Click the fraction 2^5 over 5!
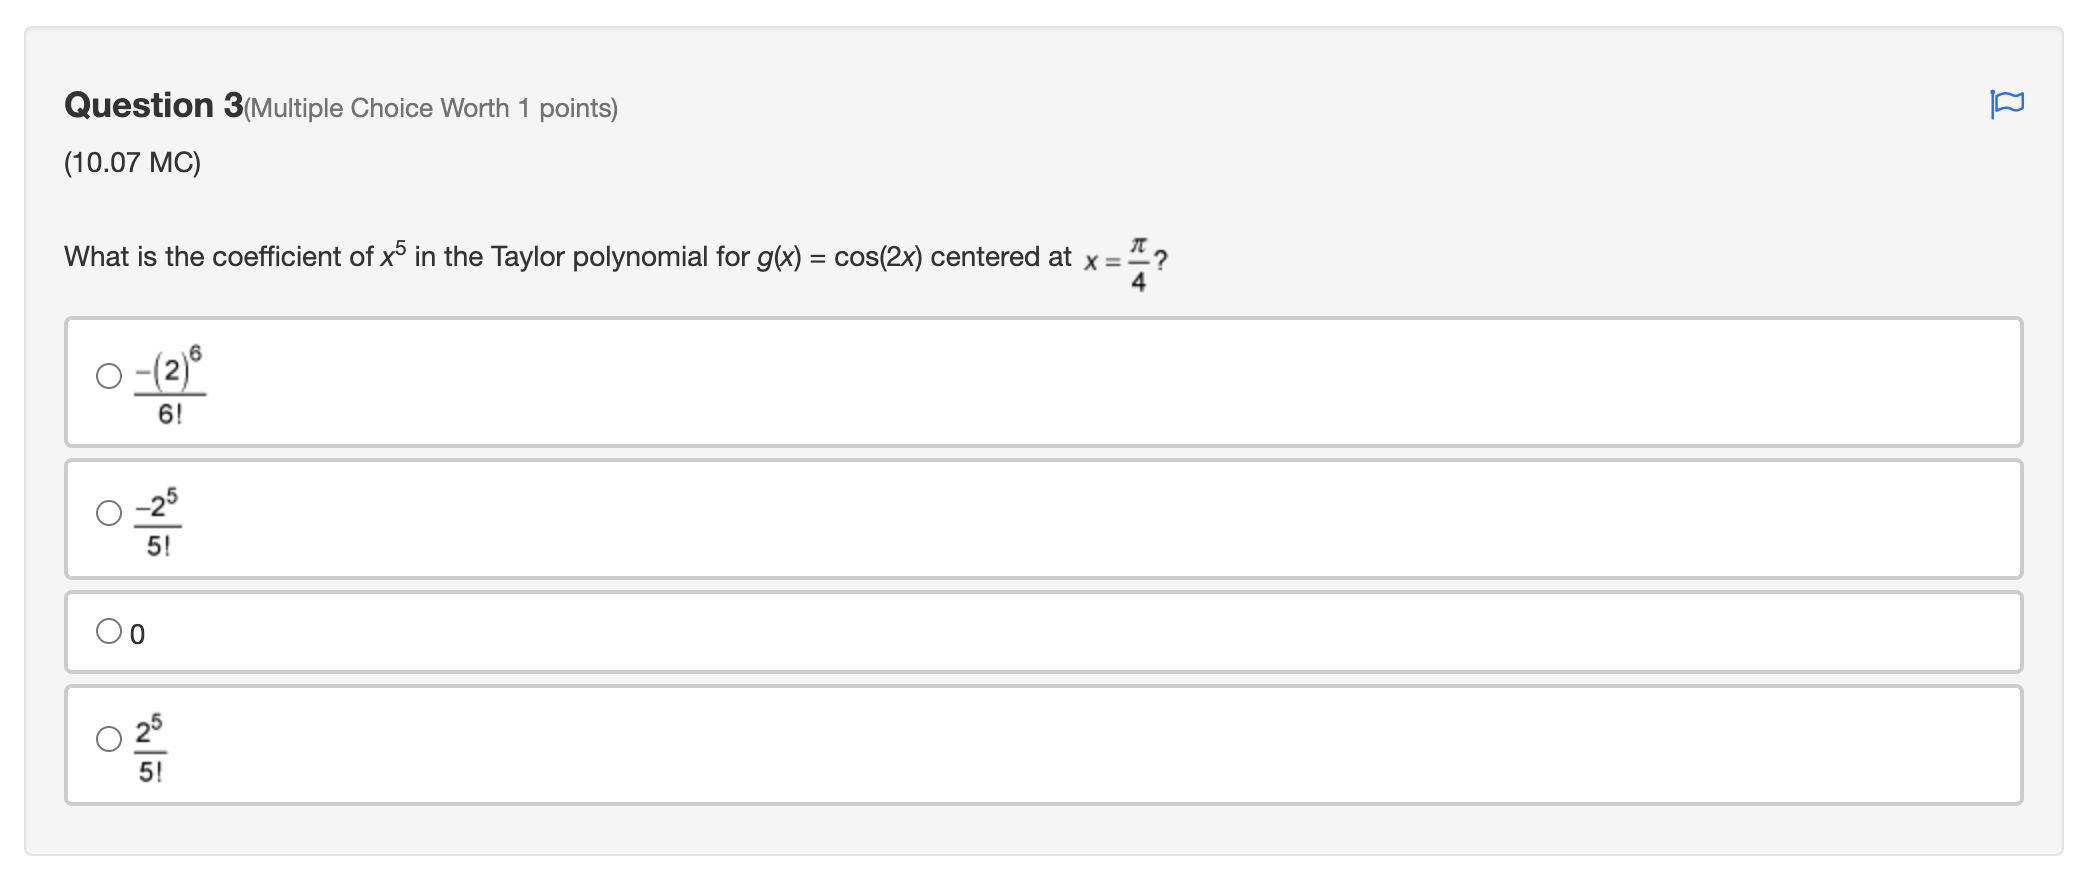Viewport: 2082px width, 878px height. (x=150, y=745)
